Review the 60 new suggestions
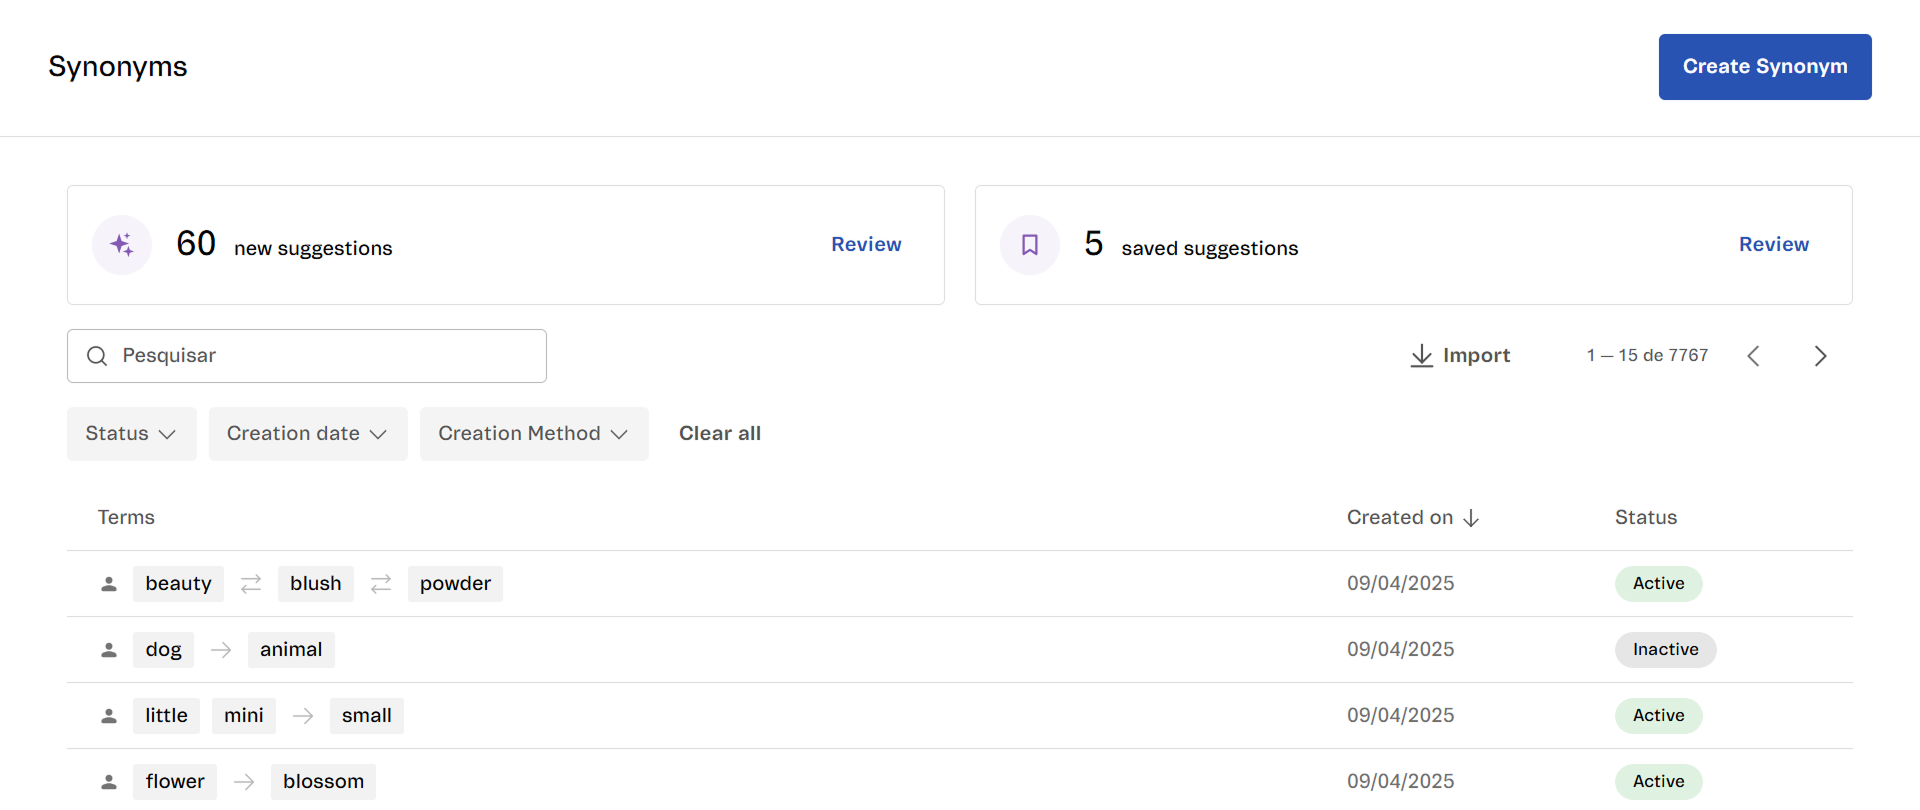Image resolution: width=1920 pixels, height=810 pixels. click(866, 244)
